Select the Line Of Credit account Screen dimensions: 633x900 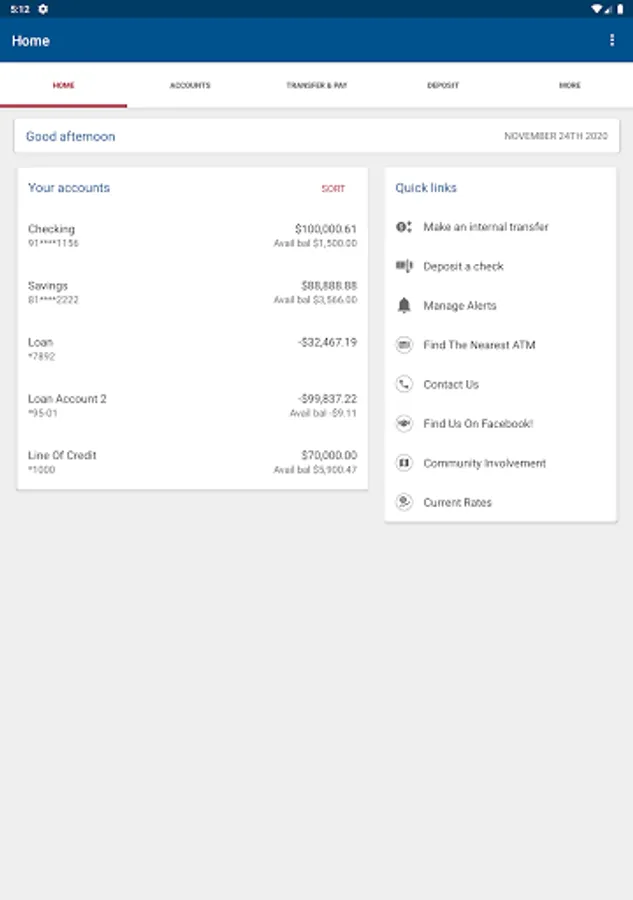[x=192, y=462]
